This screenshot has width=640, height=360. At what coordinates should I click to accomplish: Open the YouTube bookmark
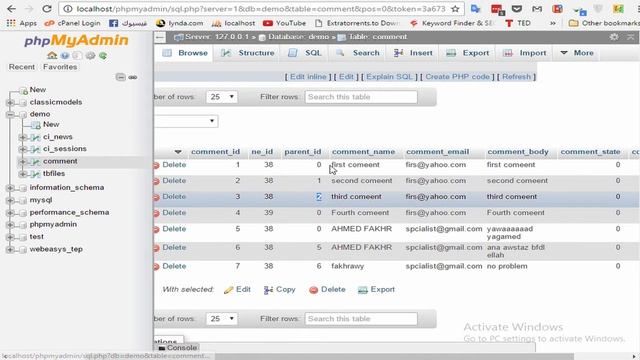pos(284,23)
